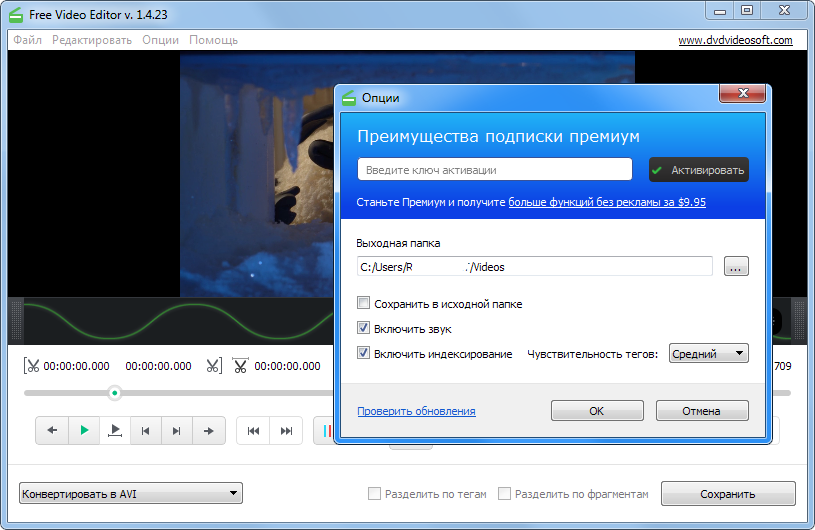The height and width of the screenshot is (530, 815).
Task: Set selection start with left bracket scissors
Action: pos(31,366)
